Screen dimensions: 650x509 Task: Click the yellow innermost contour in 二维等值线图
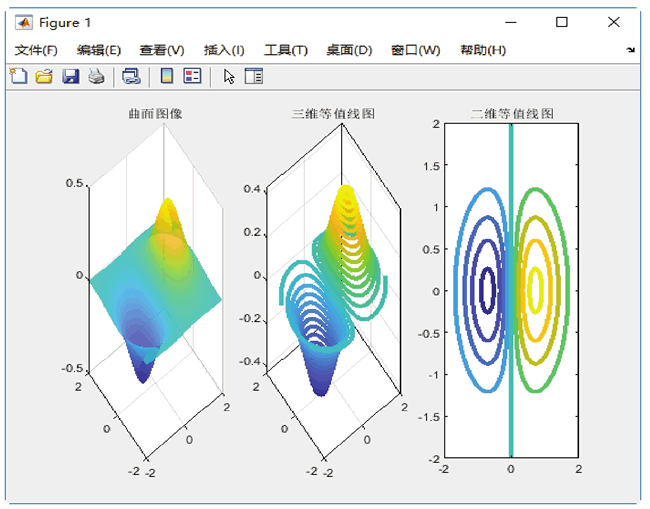tap(535, 290)
